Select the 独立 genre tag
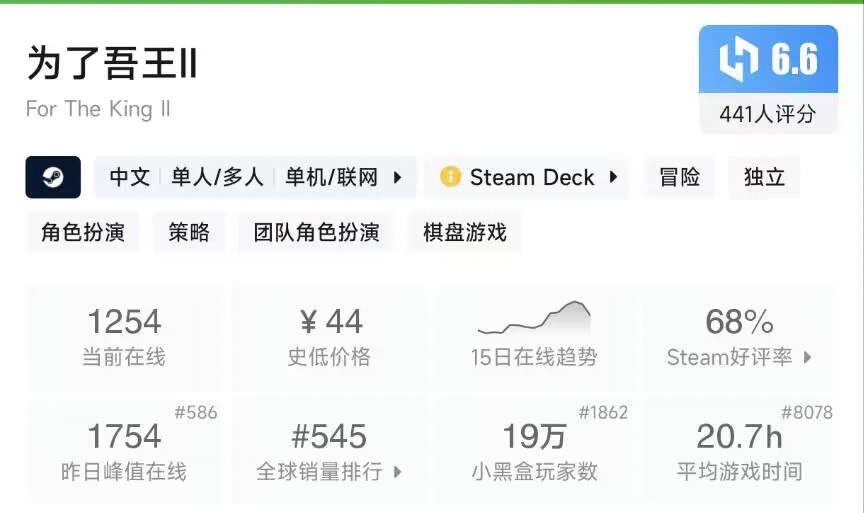864x513 pixels. pyautogui.click(x=764, y=178)
